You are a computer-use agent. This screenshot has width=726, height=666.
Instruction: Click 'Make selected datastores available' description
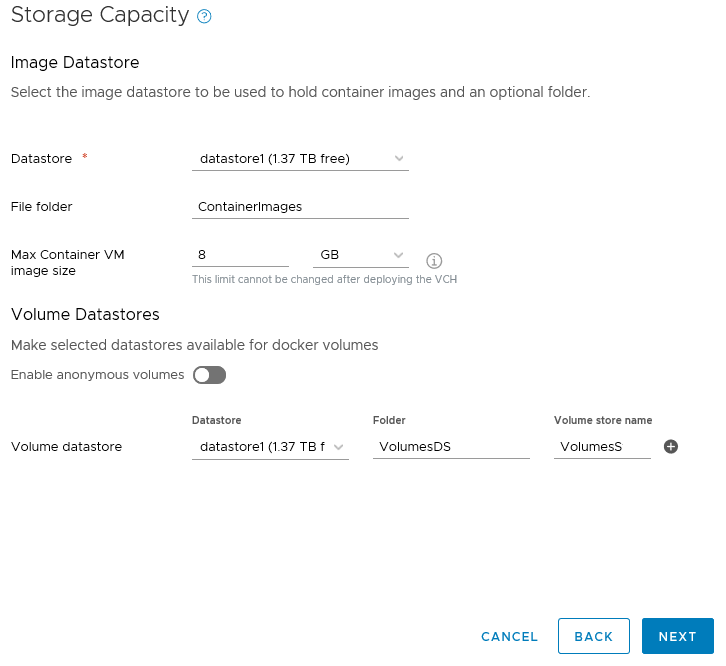(x=194, y=345)
